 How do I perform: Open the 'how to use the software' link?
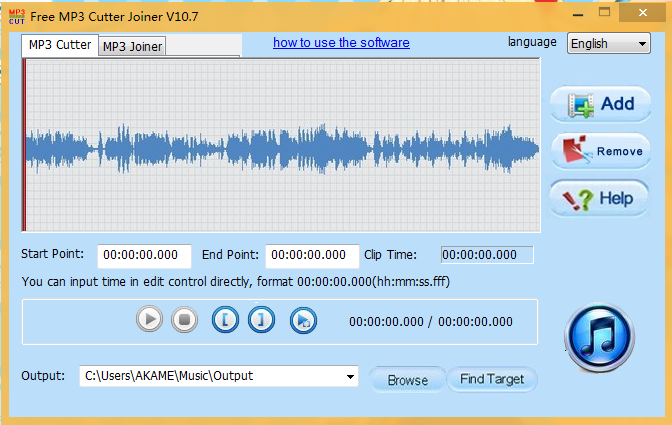click(x=341, y=43)
